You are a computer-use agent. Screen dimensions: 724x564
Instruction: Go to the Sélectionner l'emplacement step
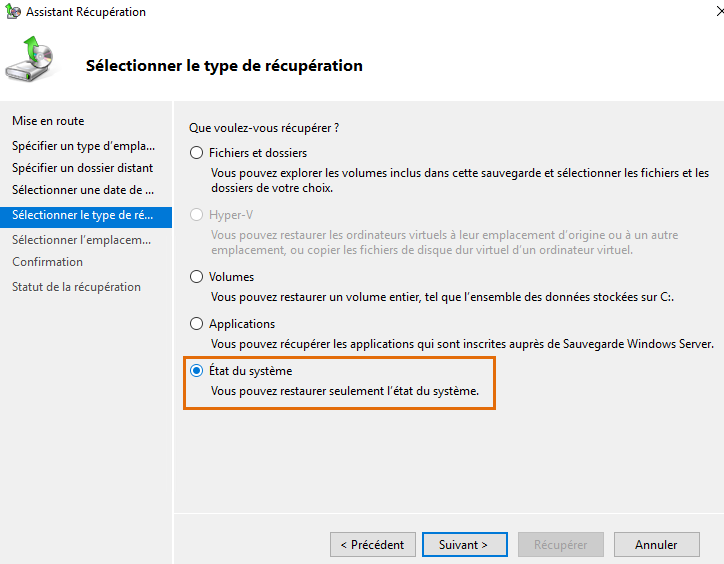[x=81, y=240]
